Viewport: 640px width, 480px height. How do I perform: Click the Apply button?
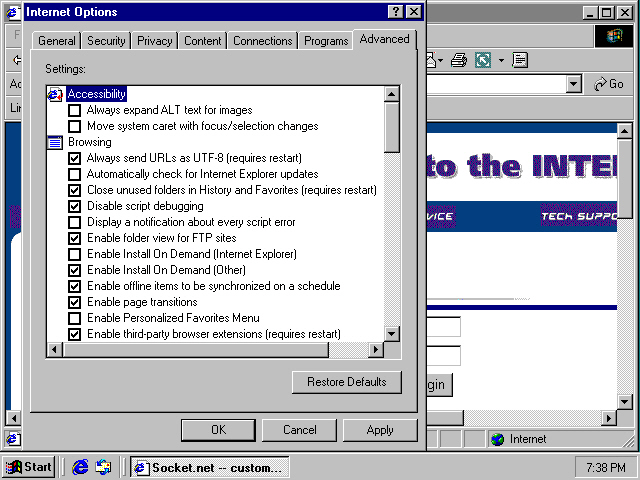point(380,430)
